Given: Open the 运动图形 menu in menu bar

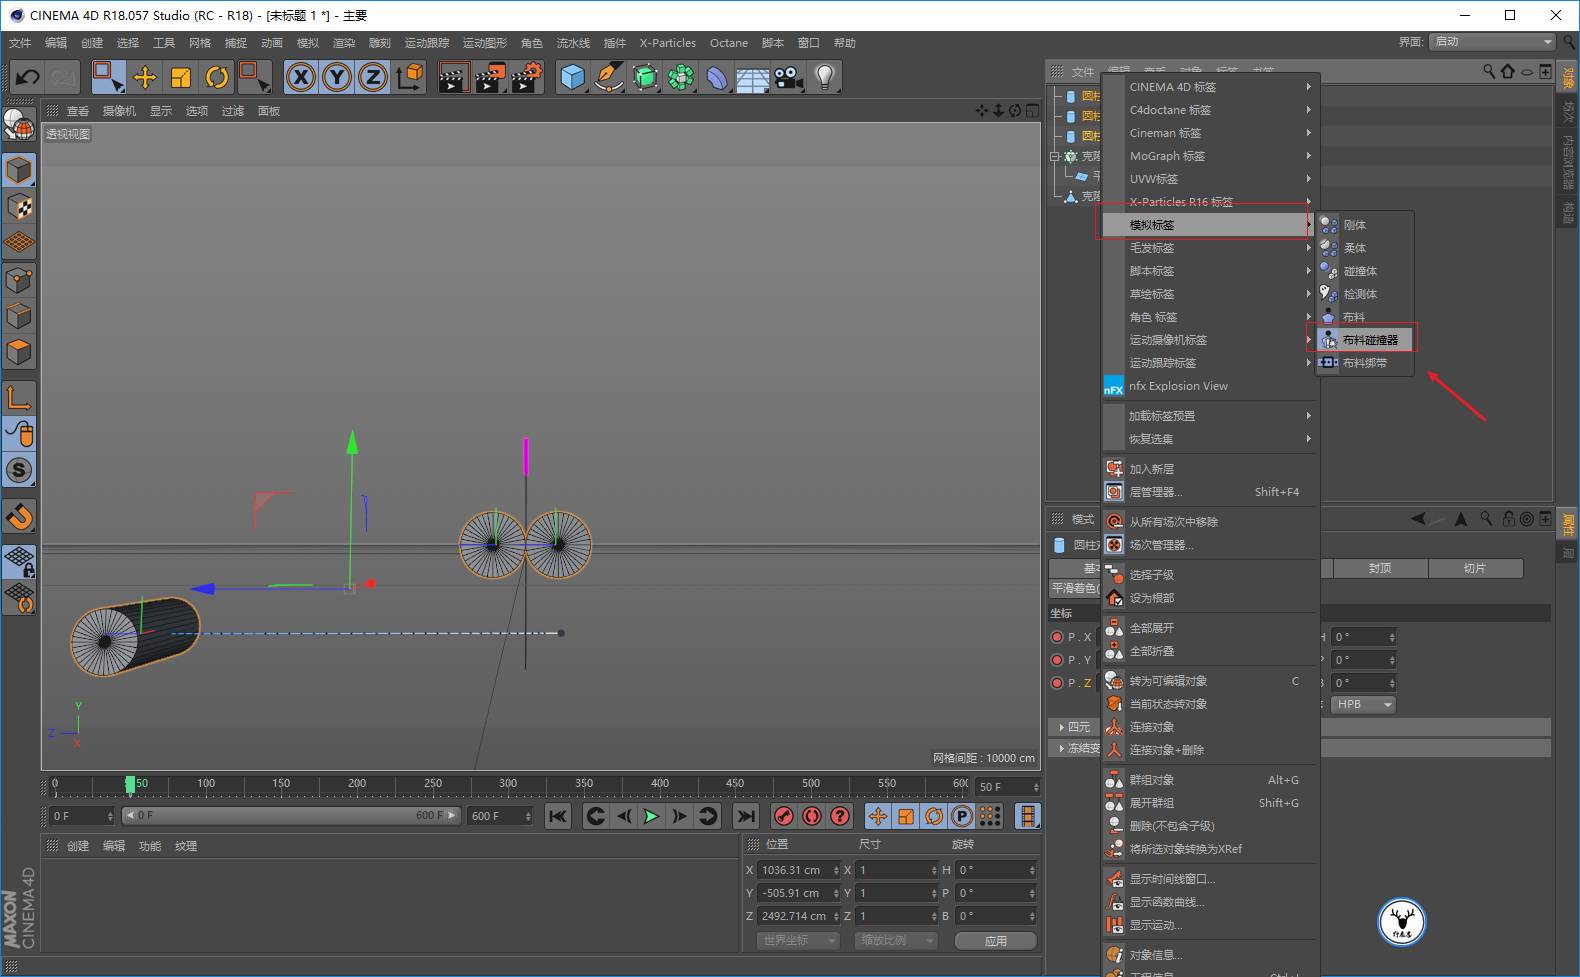Looking at the screenshot, I should [x=485, y=43].
